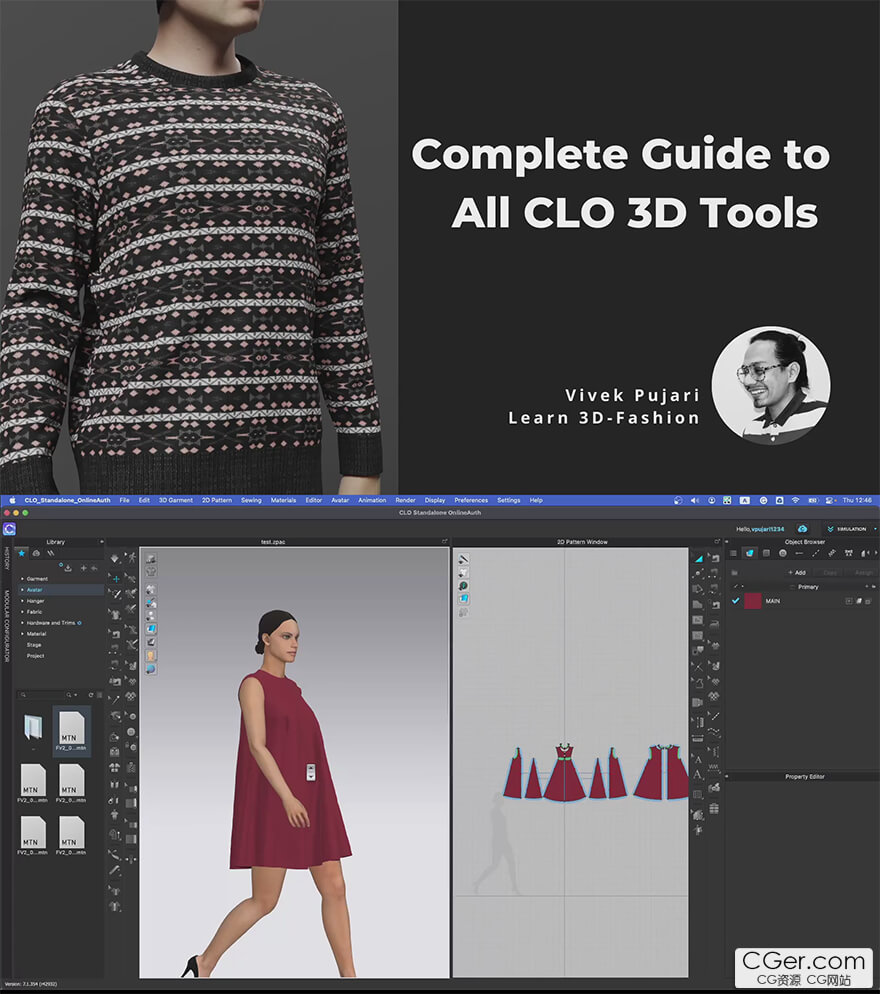Screen dimensions: 880x994
Task: Click the Add fabric button
Action: pos(797,572)
